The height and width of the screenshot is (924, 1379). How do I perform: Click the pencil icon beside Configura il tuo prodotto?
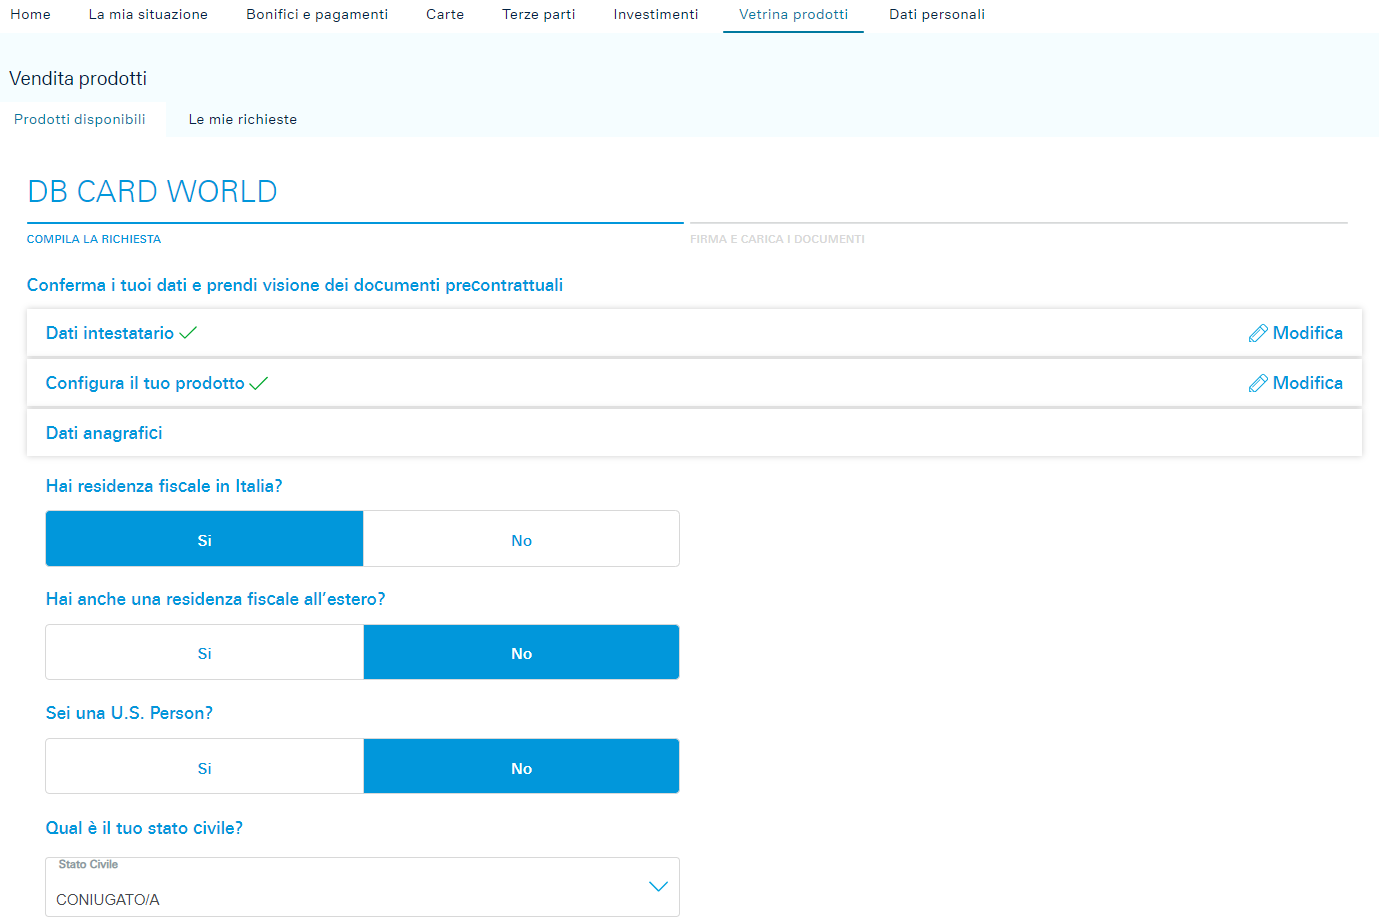(1258, 383)
